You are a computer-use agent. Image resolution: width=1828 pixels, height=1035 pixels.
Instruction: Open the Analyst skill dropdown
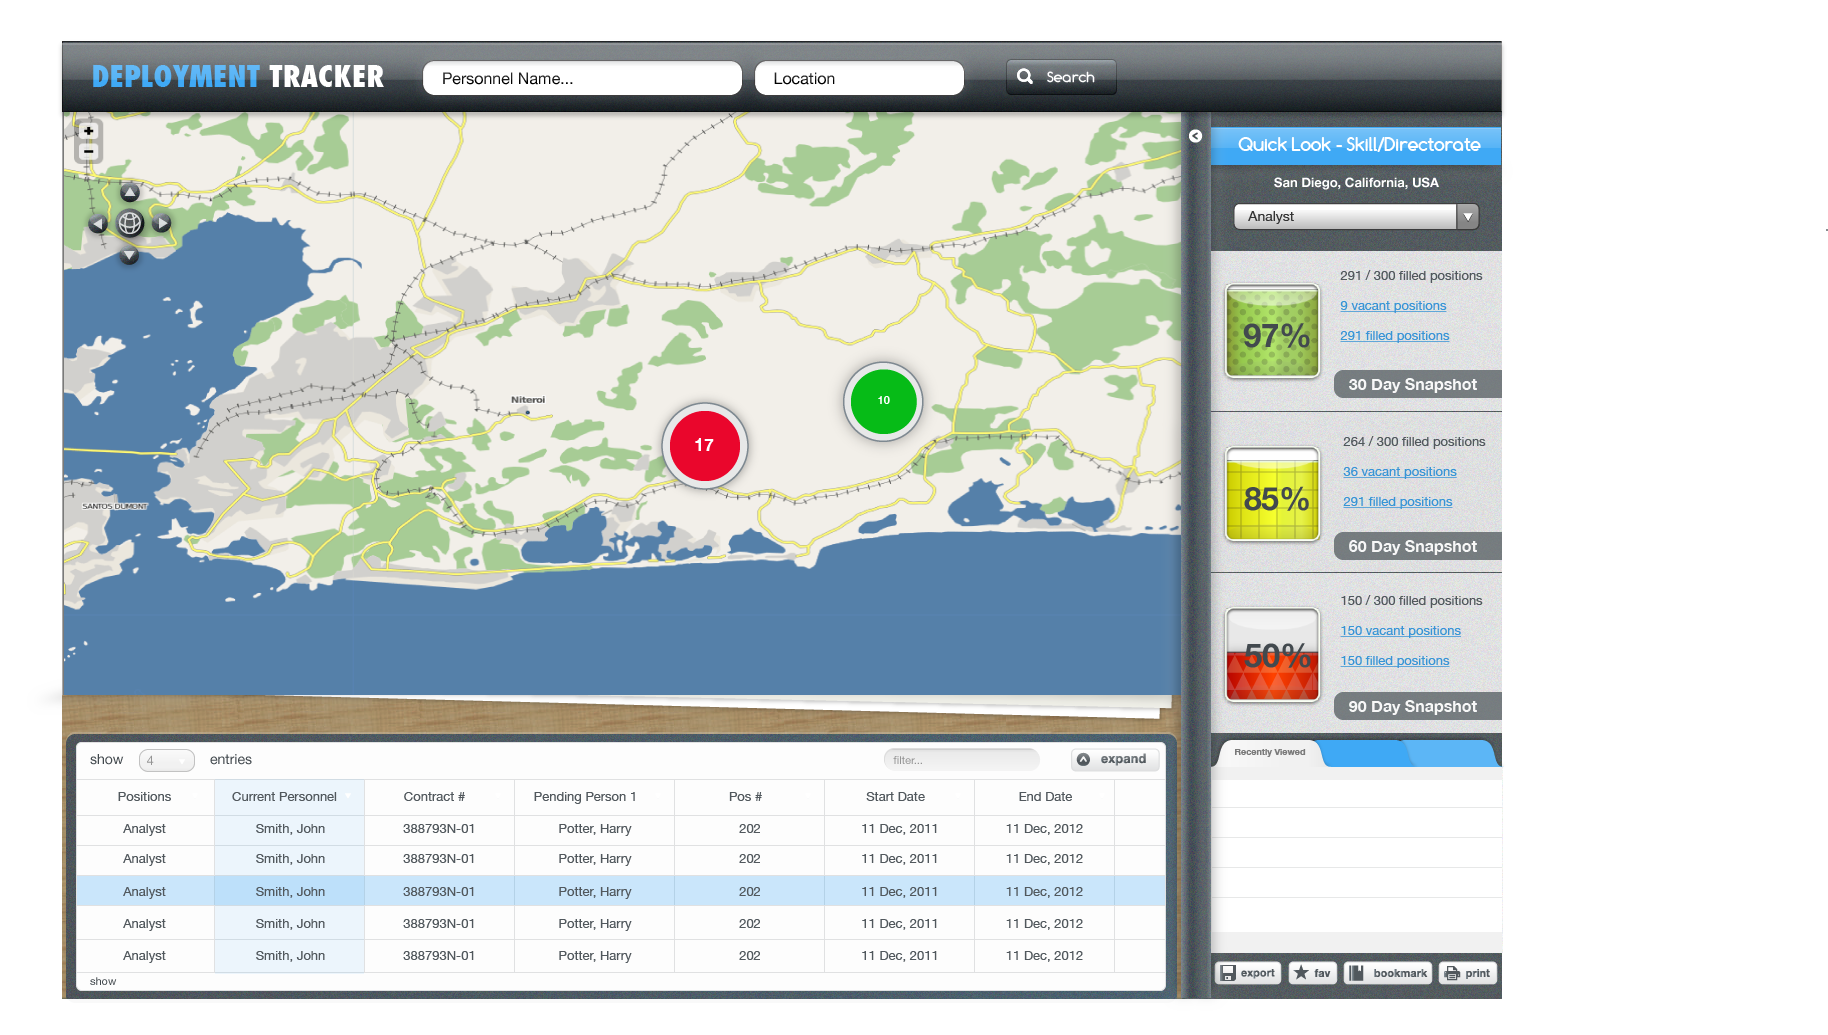(x=1355, y=216)
